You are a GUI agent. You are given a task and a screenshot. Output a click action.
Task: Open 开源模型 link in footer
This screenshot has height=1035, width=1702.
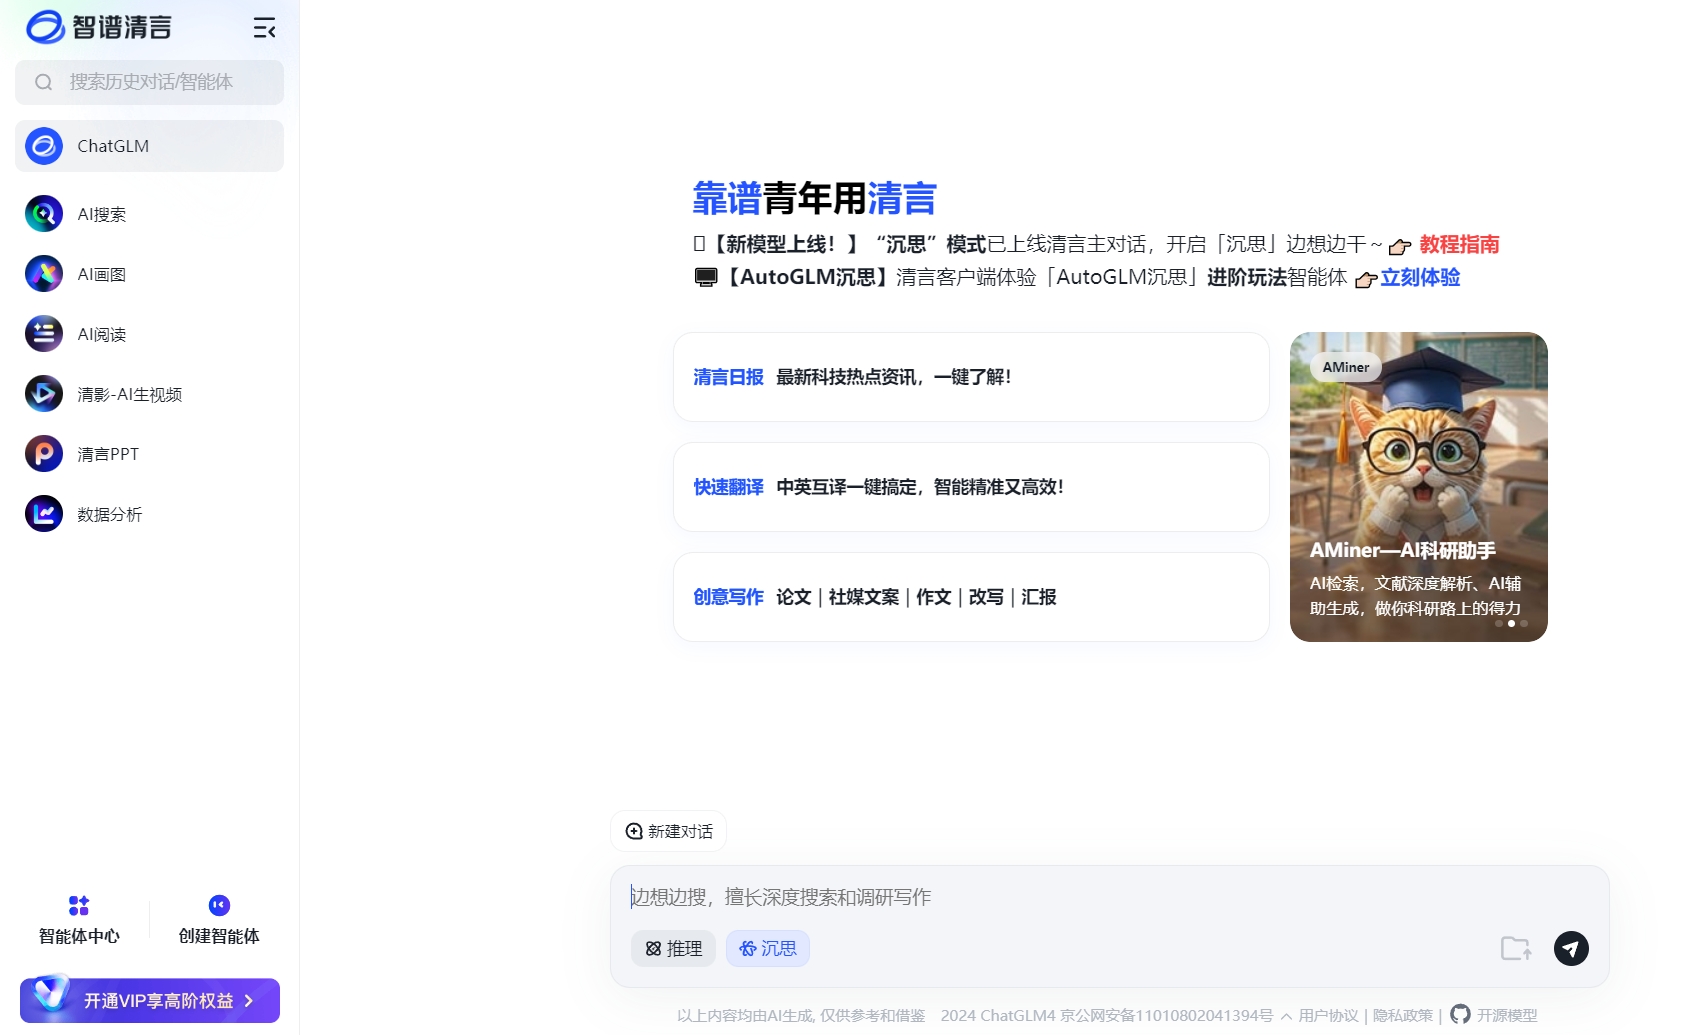pyautogui.click(x=1507, y=1016)
